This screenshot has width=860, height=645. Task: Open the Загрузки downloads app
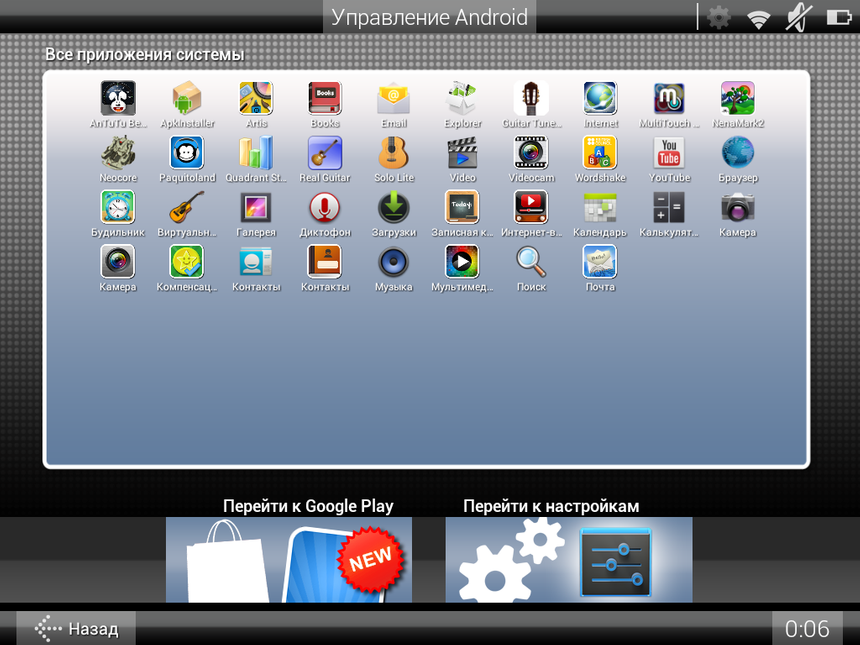pos(393,208)
